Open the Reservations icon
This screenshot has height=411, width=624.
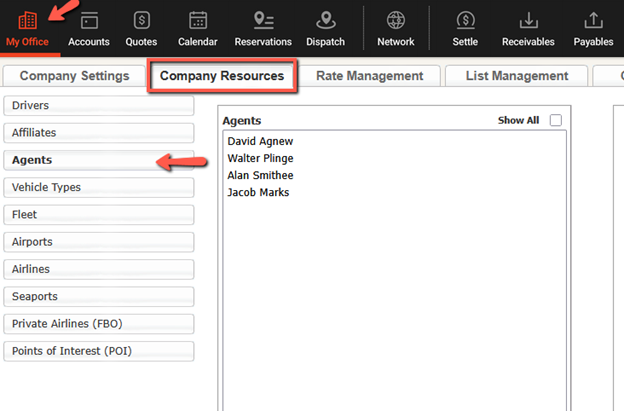coord(263,20)
